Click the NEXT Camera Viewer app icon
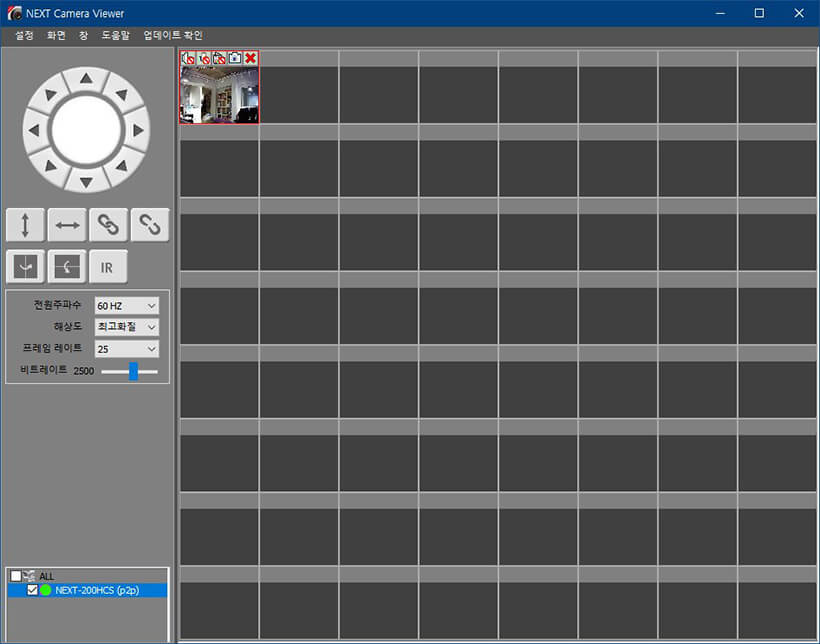The width and height of the screenshot is (820, 644). tap(15, 13)
